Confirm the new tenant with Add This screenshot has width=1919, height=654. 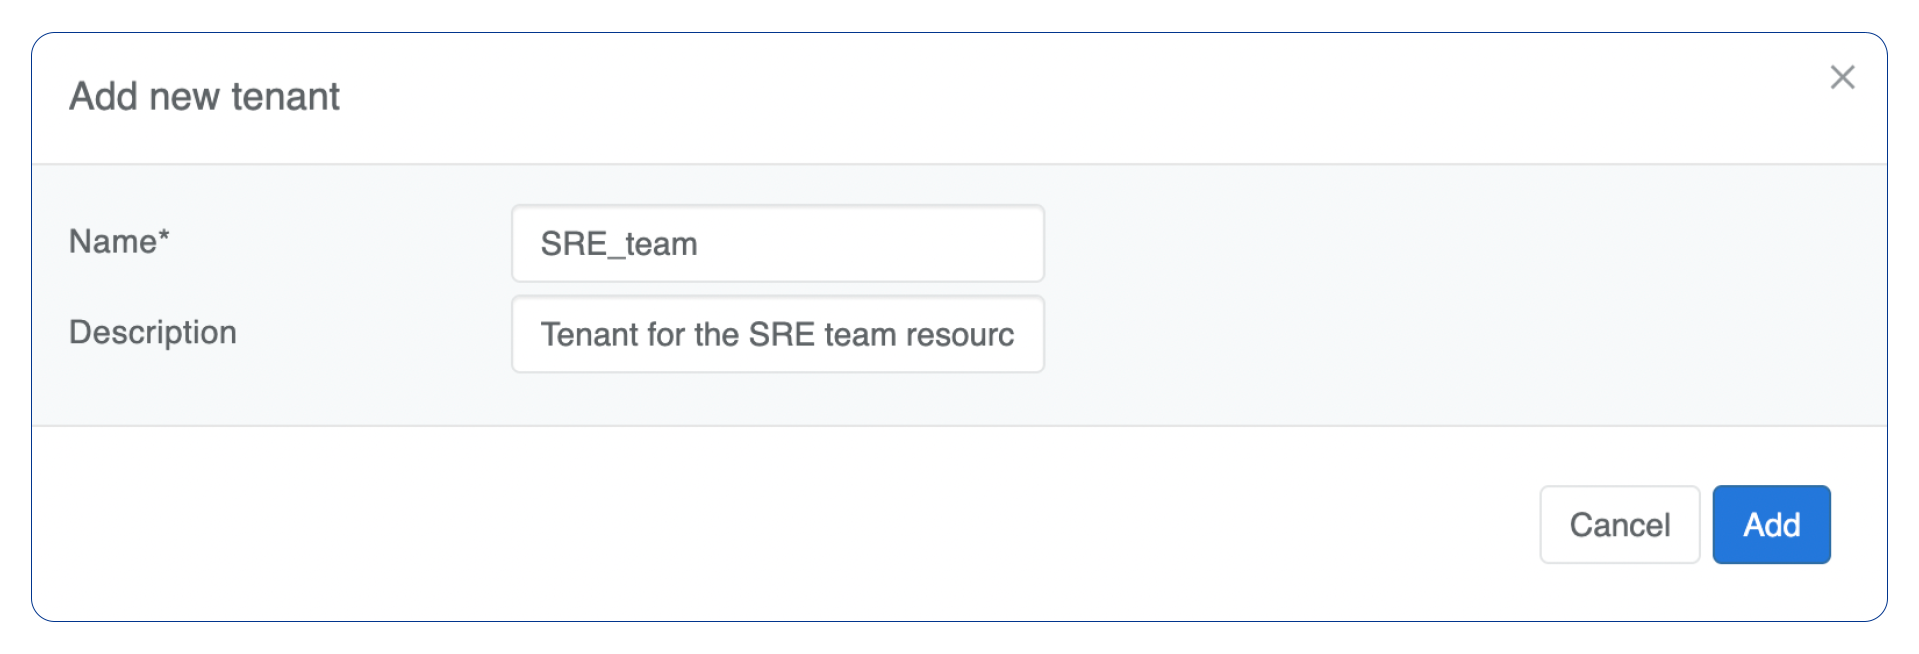1771,525
